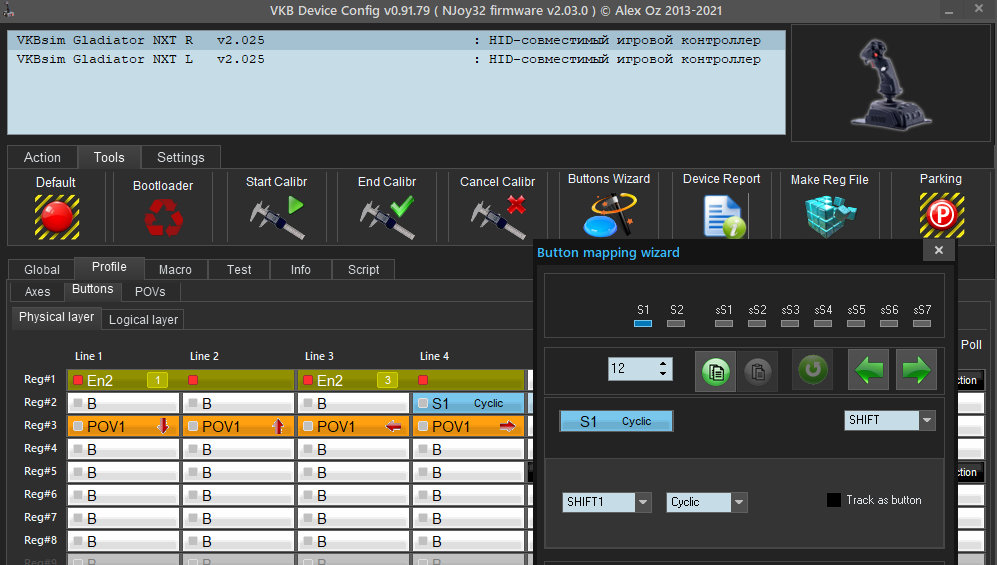Minimize the VKB Device Config window
This screenshot has height=565, width=997.
pos(949,11)
